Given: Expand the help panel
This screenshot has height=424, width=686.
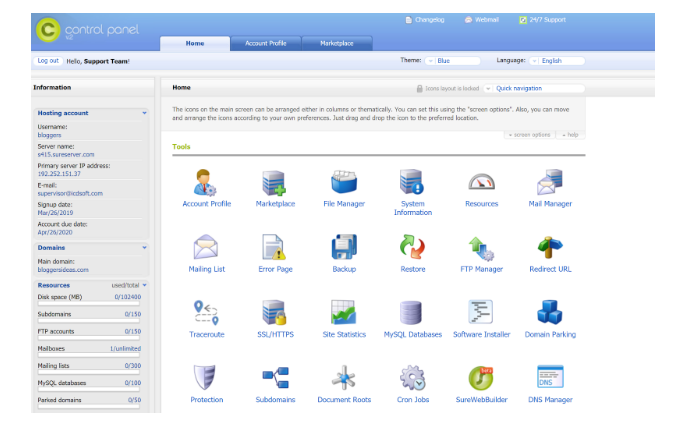Looking at the screenshot, I should coord(570,135).
